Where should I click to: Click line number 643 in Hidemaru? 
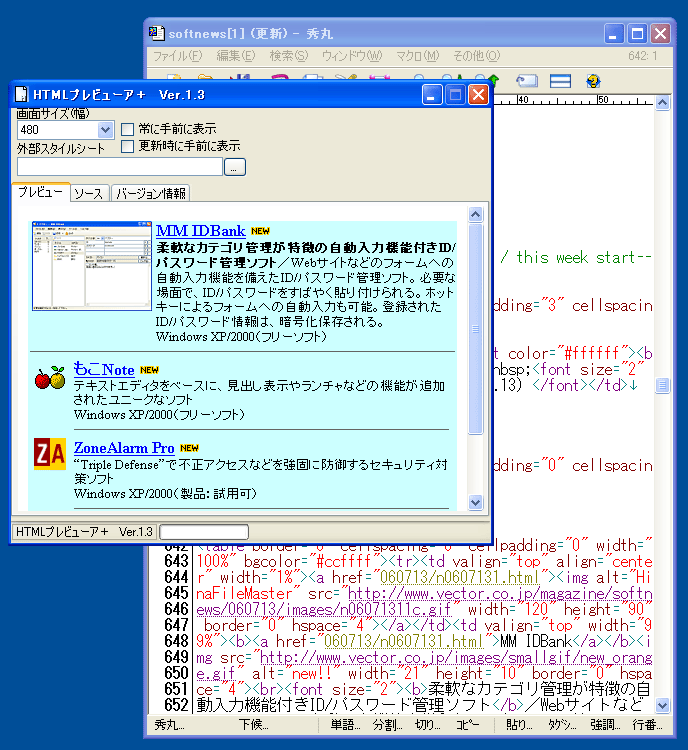pos(176,561)
